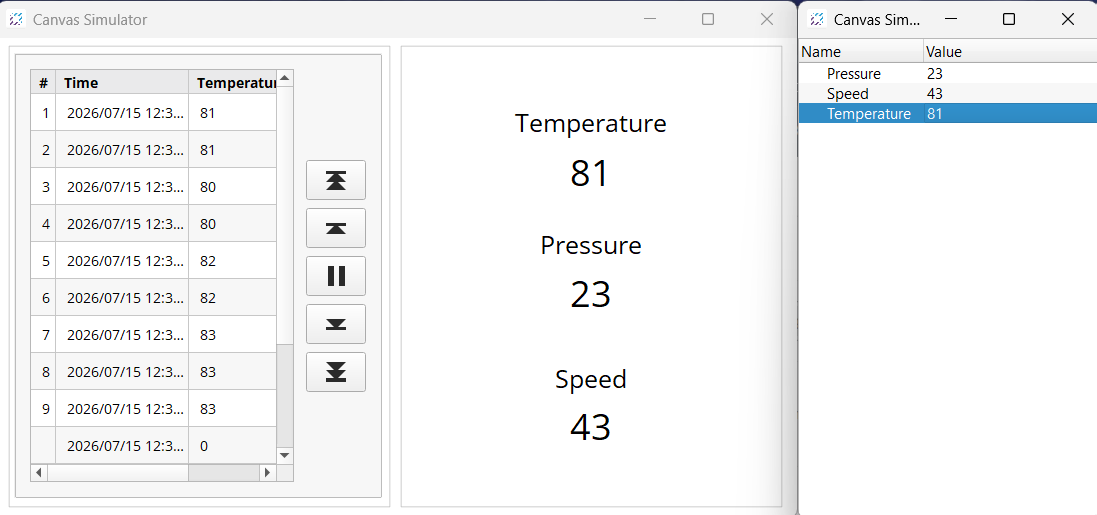The height and width of the screenshot is (515, 1097).
Task: Click the table's vertical scrollbar up arrow
Action: (x=285, y=78)
